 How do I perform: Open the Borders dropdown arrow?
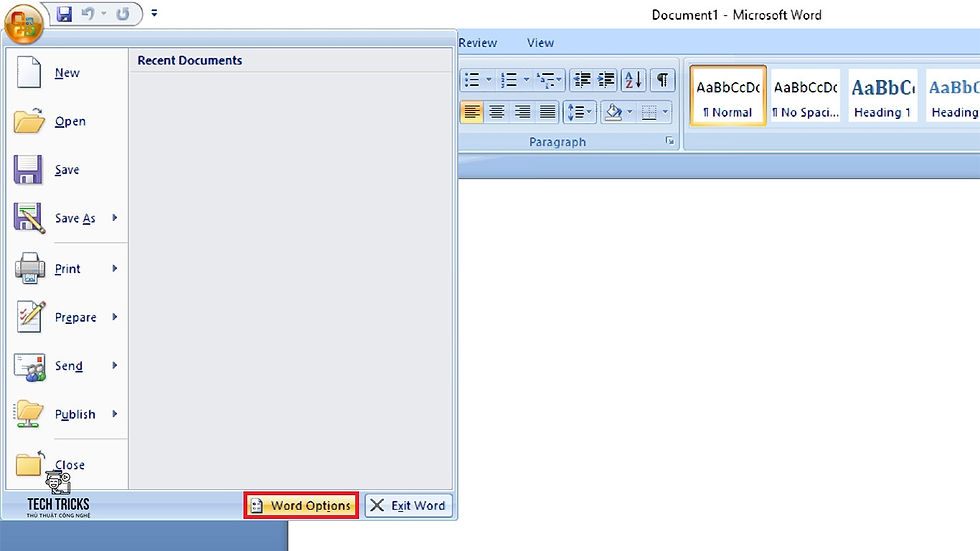tap(665, 112)
